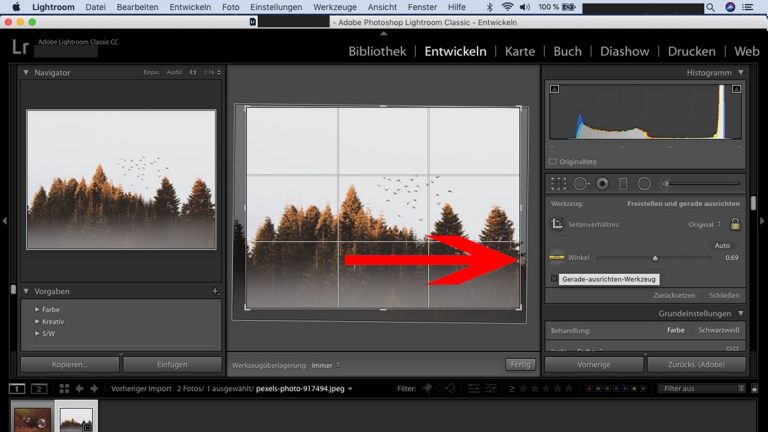Click the crop frame tool beside Seitenverhältnis

point(557,224)
